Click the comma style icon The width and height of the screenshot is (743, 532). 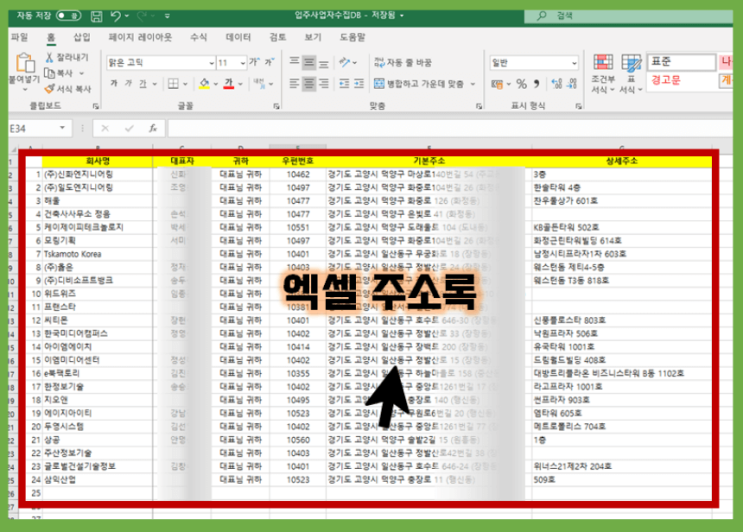pos(536,84)
